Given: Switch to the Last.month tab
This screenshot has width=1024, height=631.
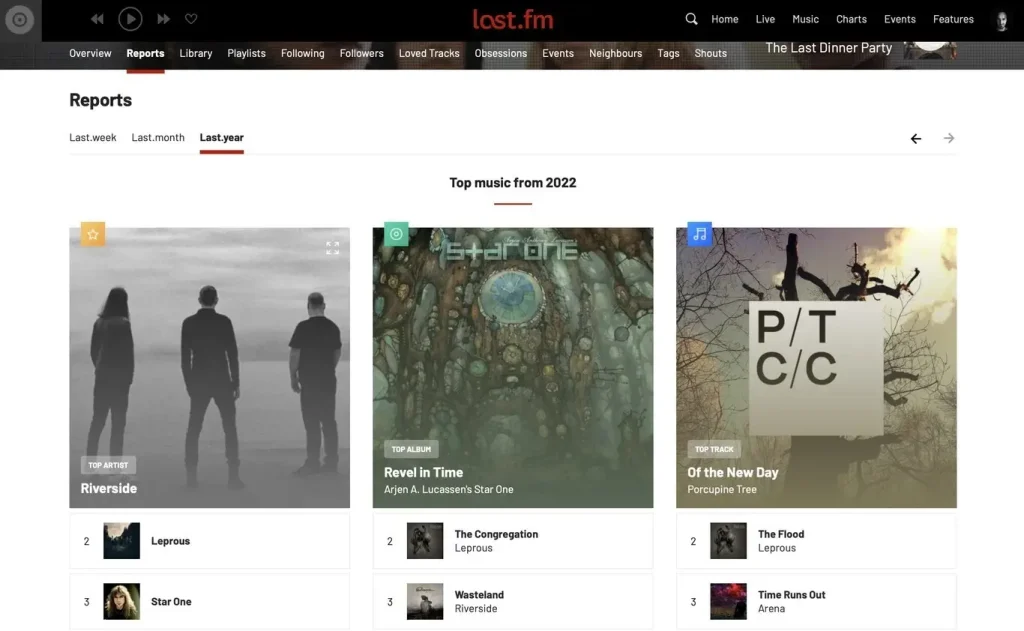Looking at the screenshot, I should pyautogui.click(x=157, y=137).
